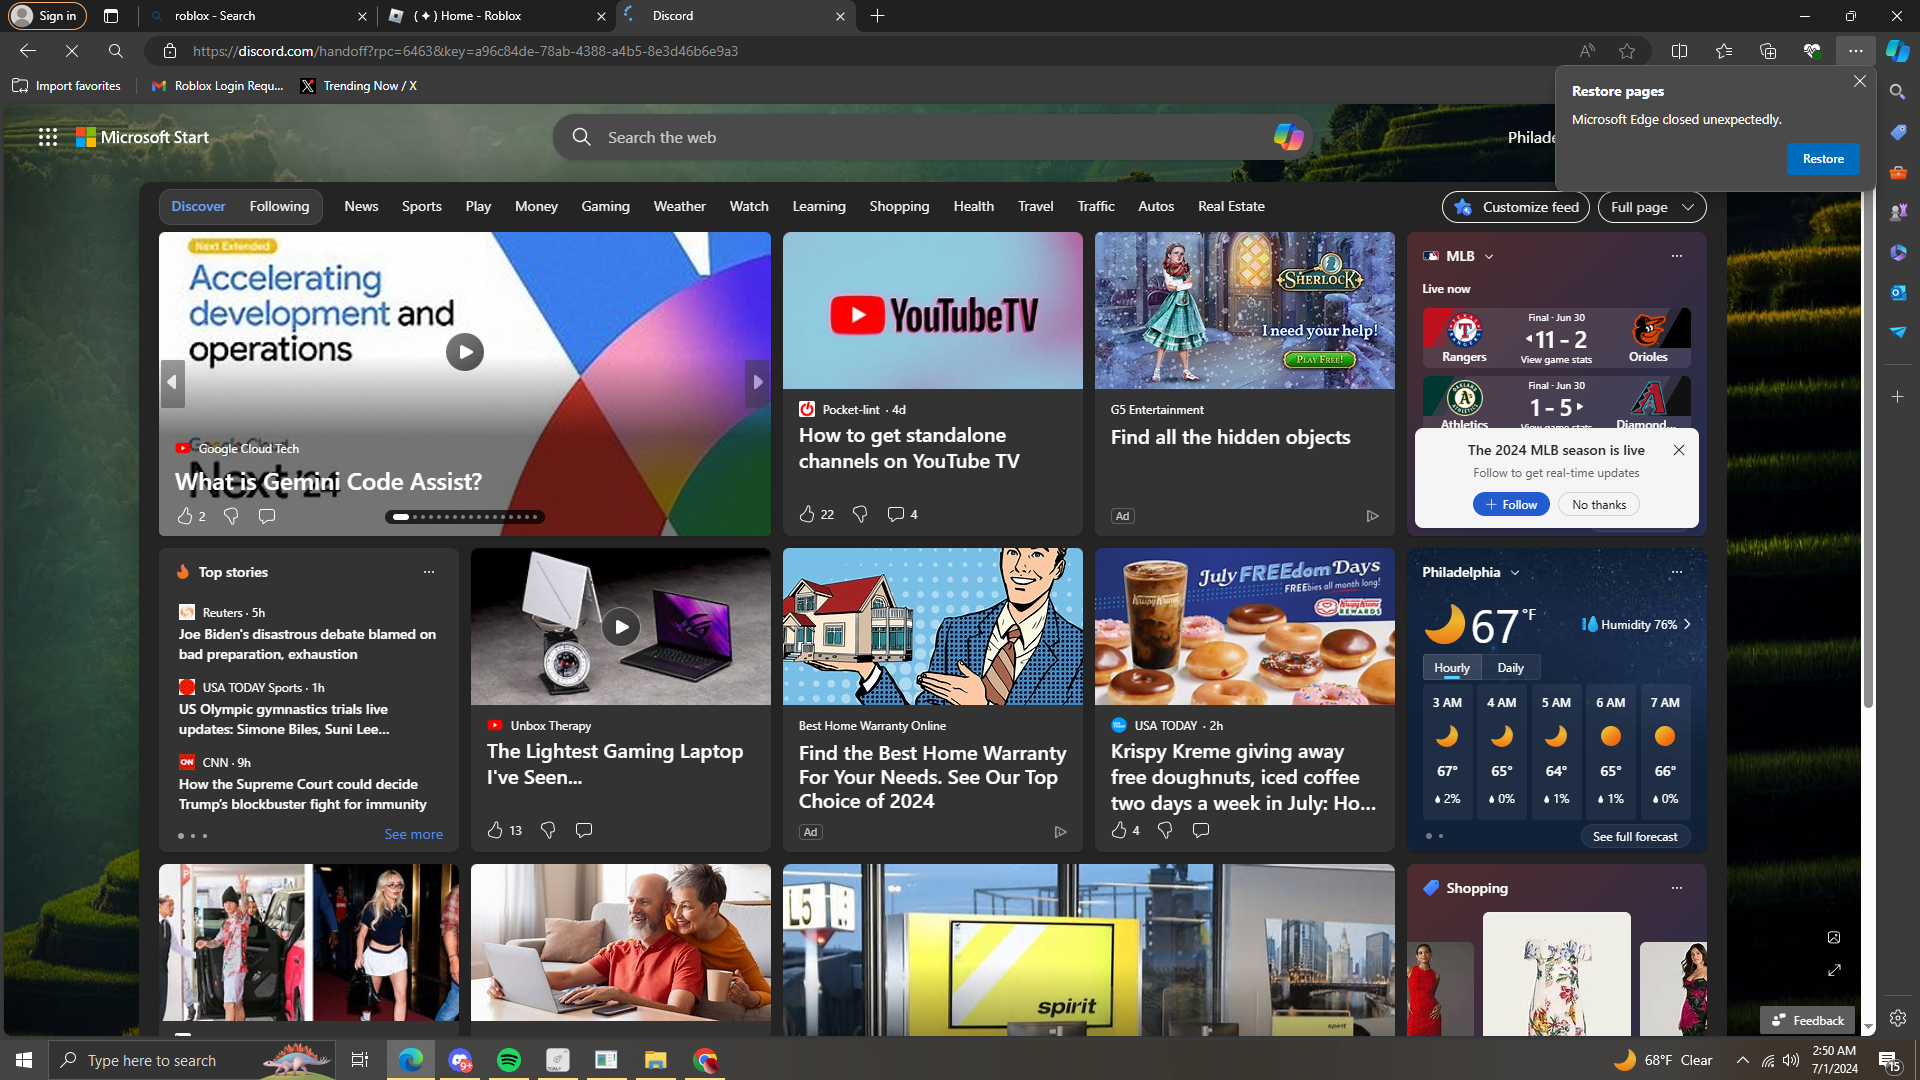Open sidebar settings gear icon
This screenshot has height=1080, width=1920.
1897,1018
